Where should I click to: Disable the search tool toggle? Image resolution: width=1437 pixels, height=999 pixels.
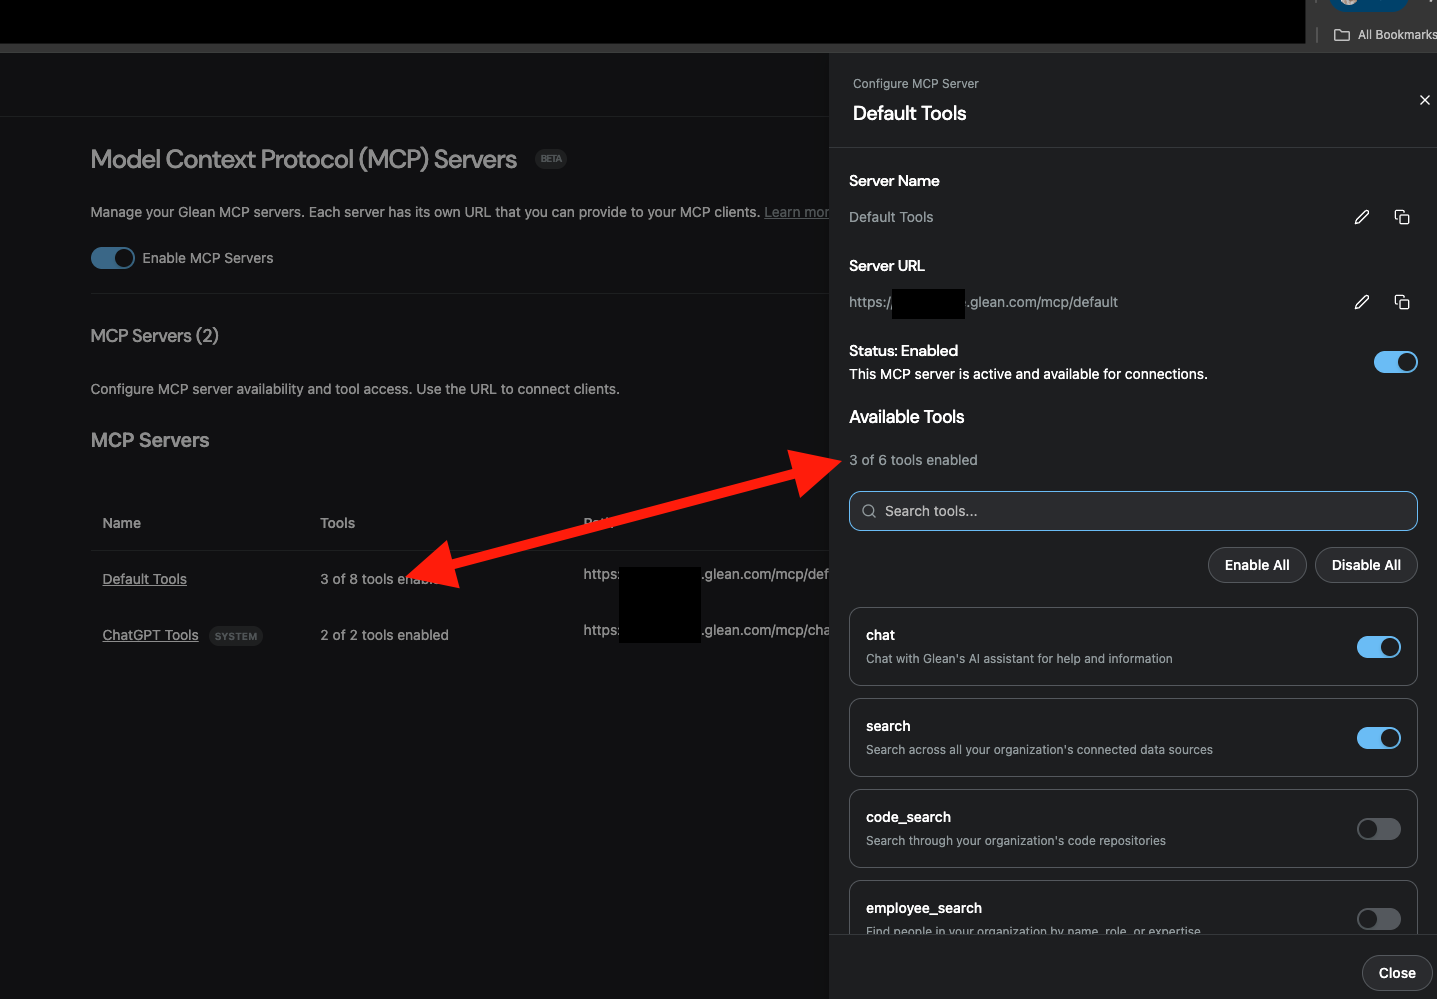[x=1378, y=738]
